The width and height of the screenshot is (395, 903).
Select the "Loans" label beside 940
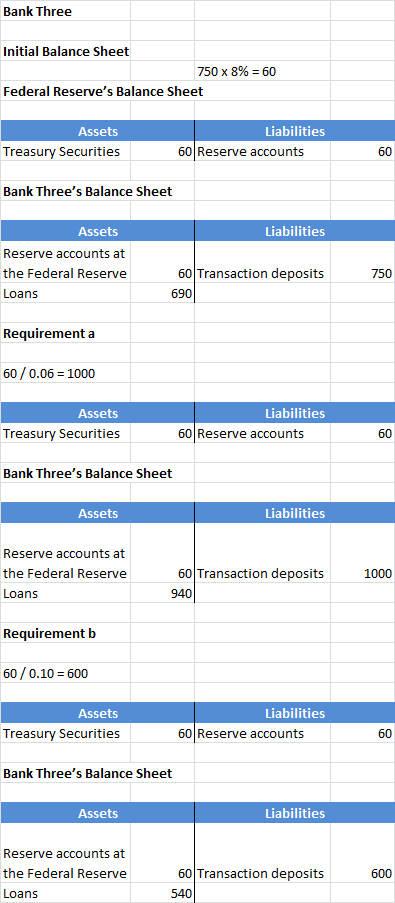pyautogui.click(x=65, y=593)
